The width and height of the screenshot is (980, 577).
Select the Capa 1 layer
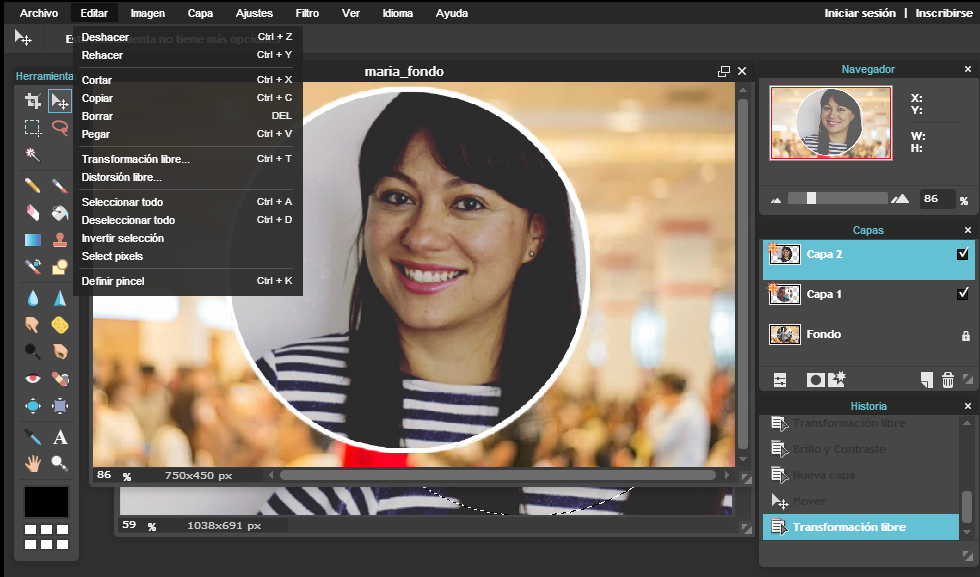(868, 294)
